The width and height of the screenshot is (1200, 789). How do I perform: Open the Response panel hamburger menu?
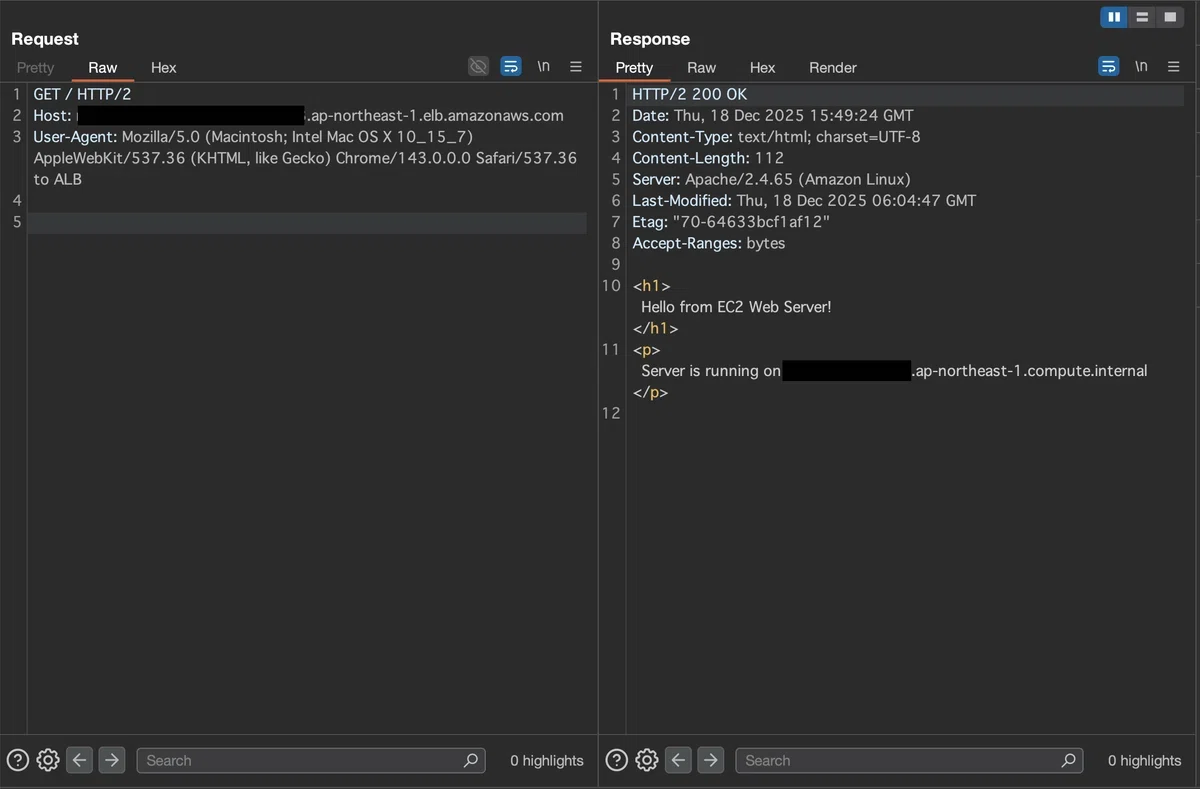click(x=1175, y=66)
